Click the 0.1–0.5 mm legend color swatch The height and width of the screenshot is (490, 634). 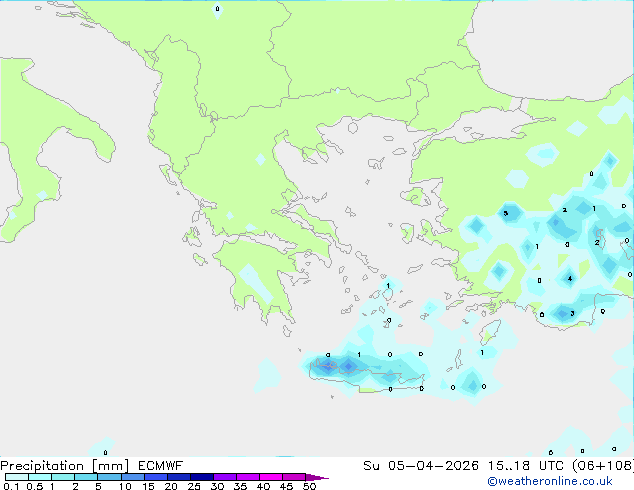point(17,477)
